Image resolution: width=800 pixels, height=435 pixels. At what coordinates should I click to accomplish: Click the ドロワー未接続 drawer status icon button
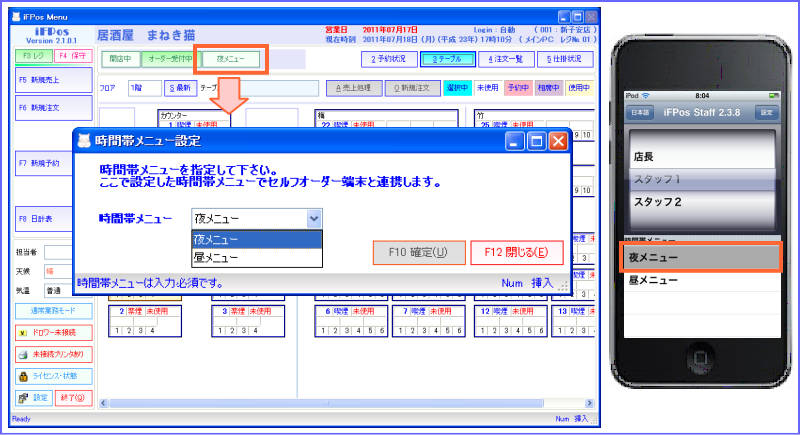[x=53, y=332]
